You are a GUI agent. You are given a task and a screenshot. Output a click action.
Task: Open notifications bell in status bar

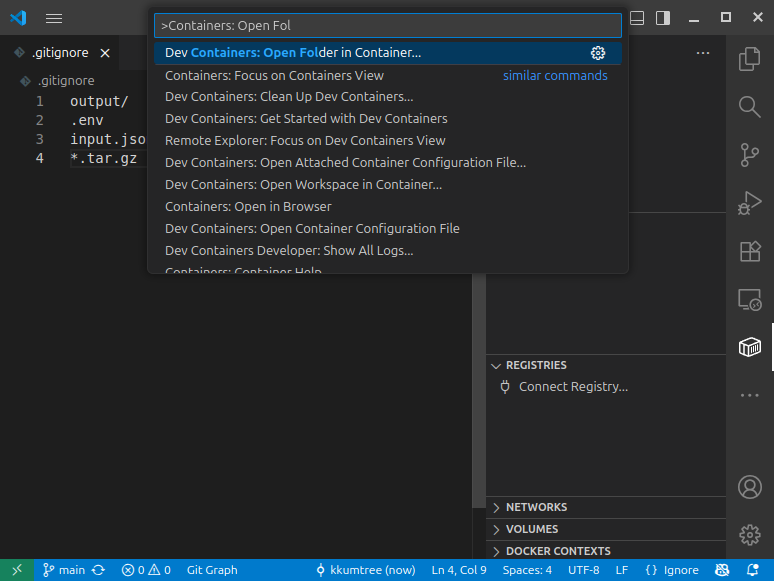[x=752, y=570]
